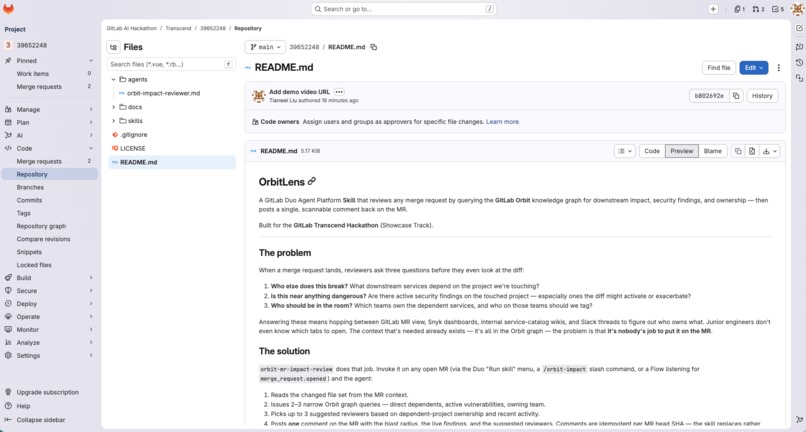This screenshot has height=432, width=806.
Task: Switch to the Preview view tab
Action: pyautogui.click(x=682, y=151)
